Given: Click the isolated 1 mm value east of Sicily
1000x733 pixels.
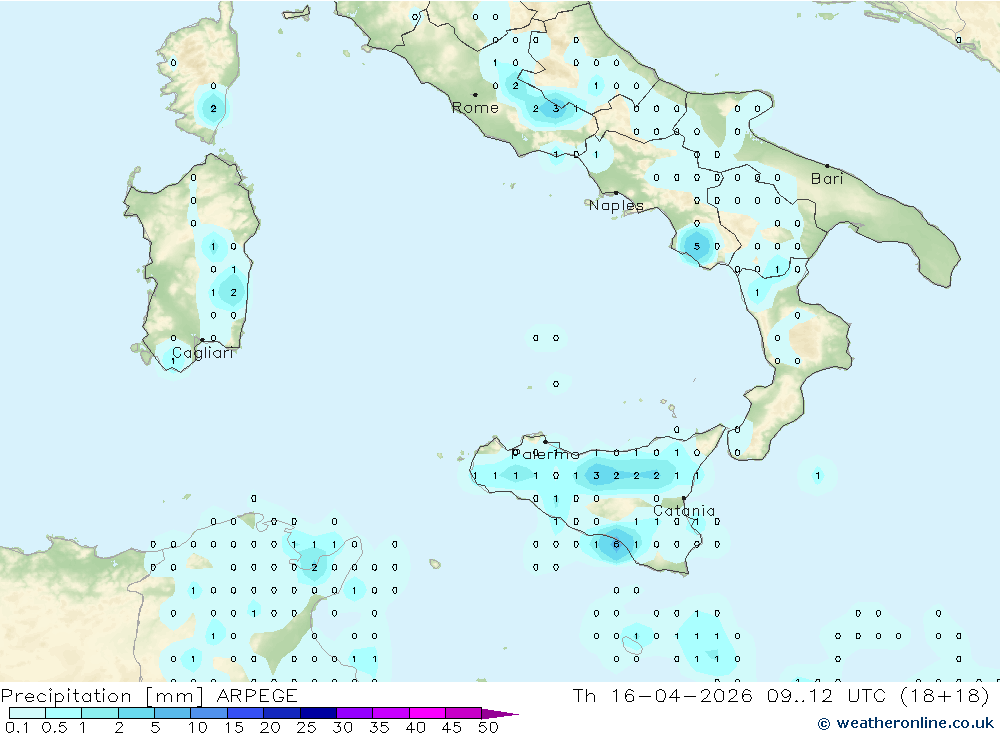Looking at the screenshot, I should 818,475.
